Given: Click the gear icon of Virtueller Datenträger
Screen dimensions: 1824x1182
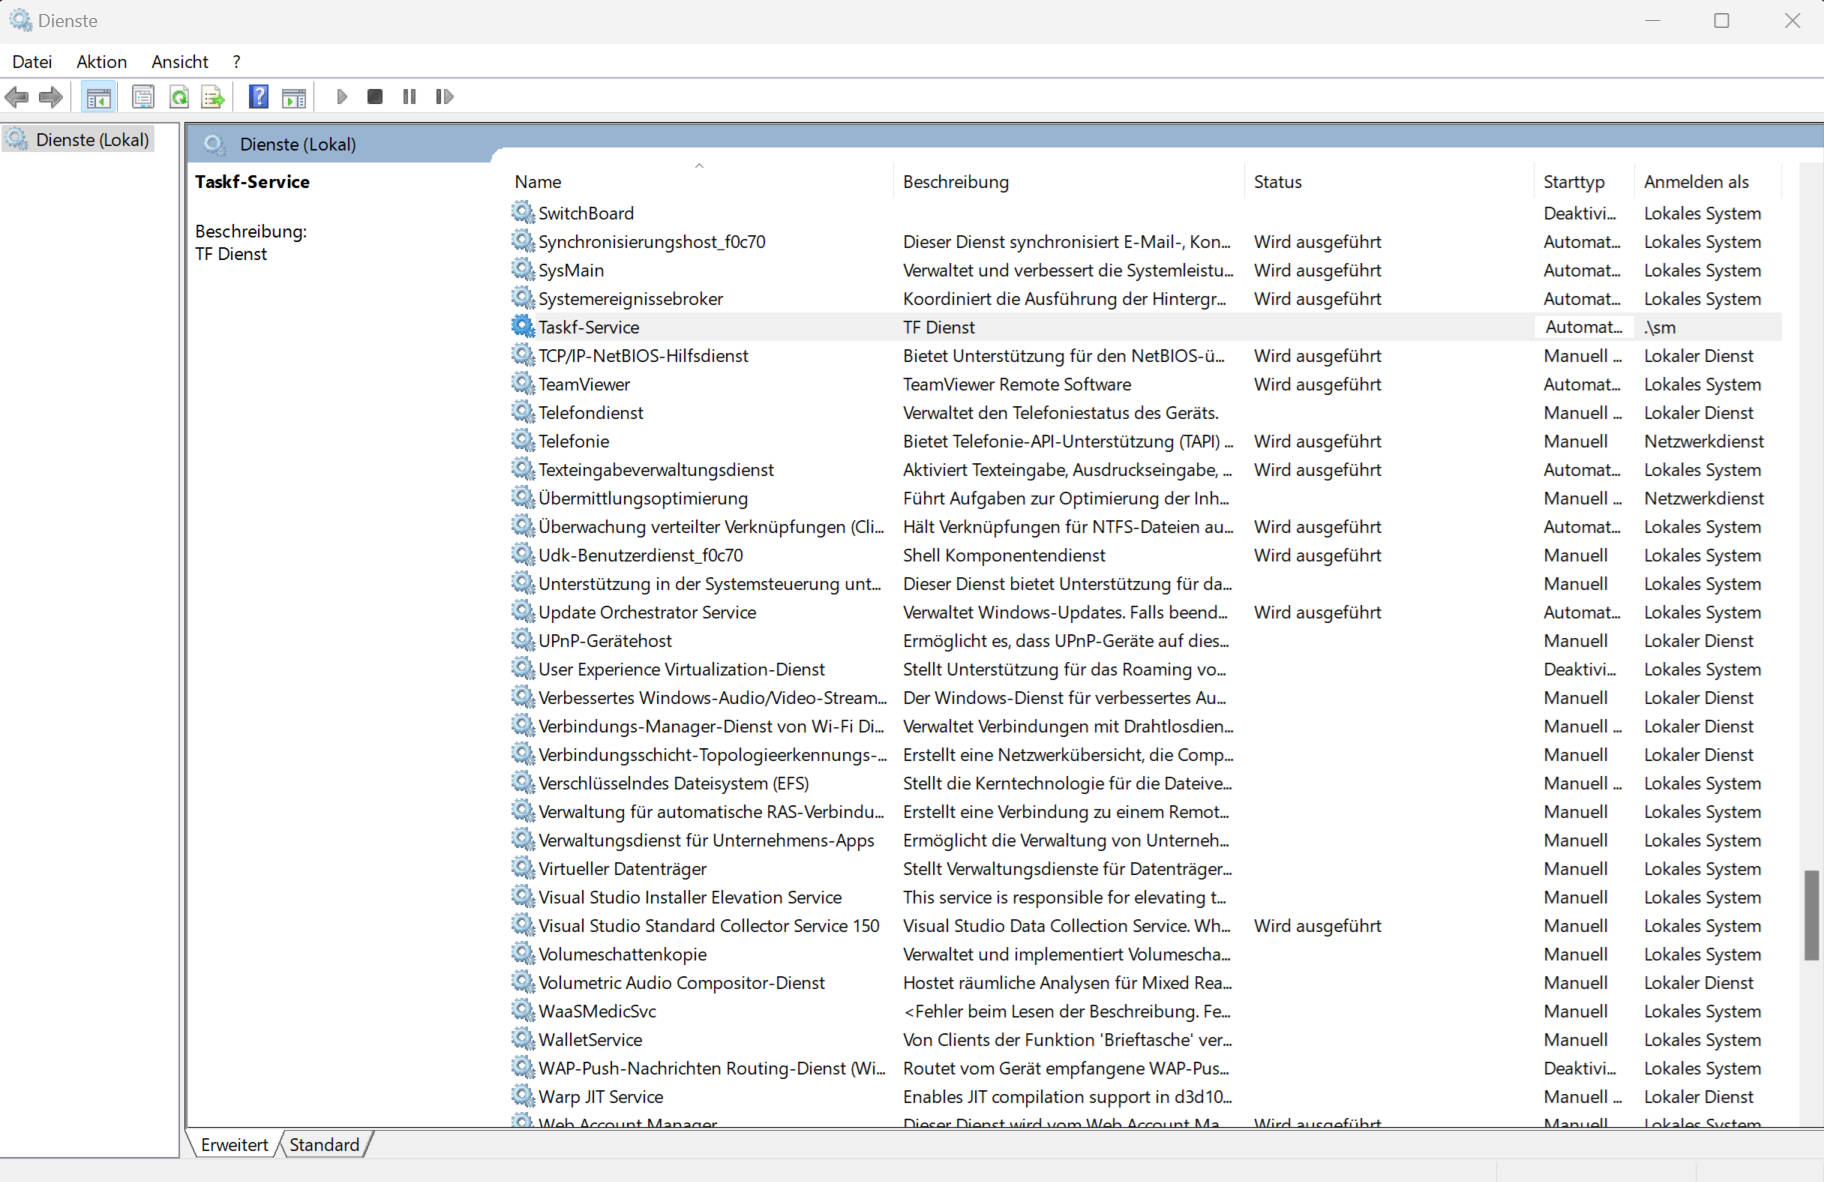Looking at the screenshot, I should pos(523,869).
